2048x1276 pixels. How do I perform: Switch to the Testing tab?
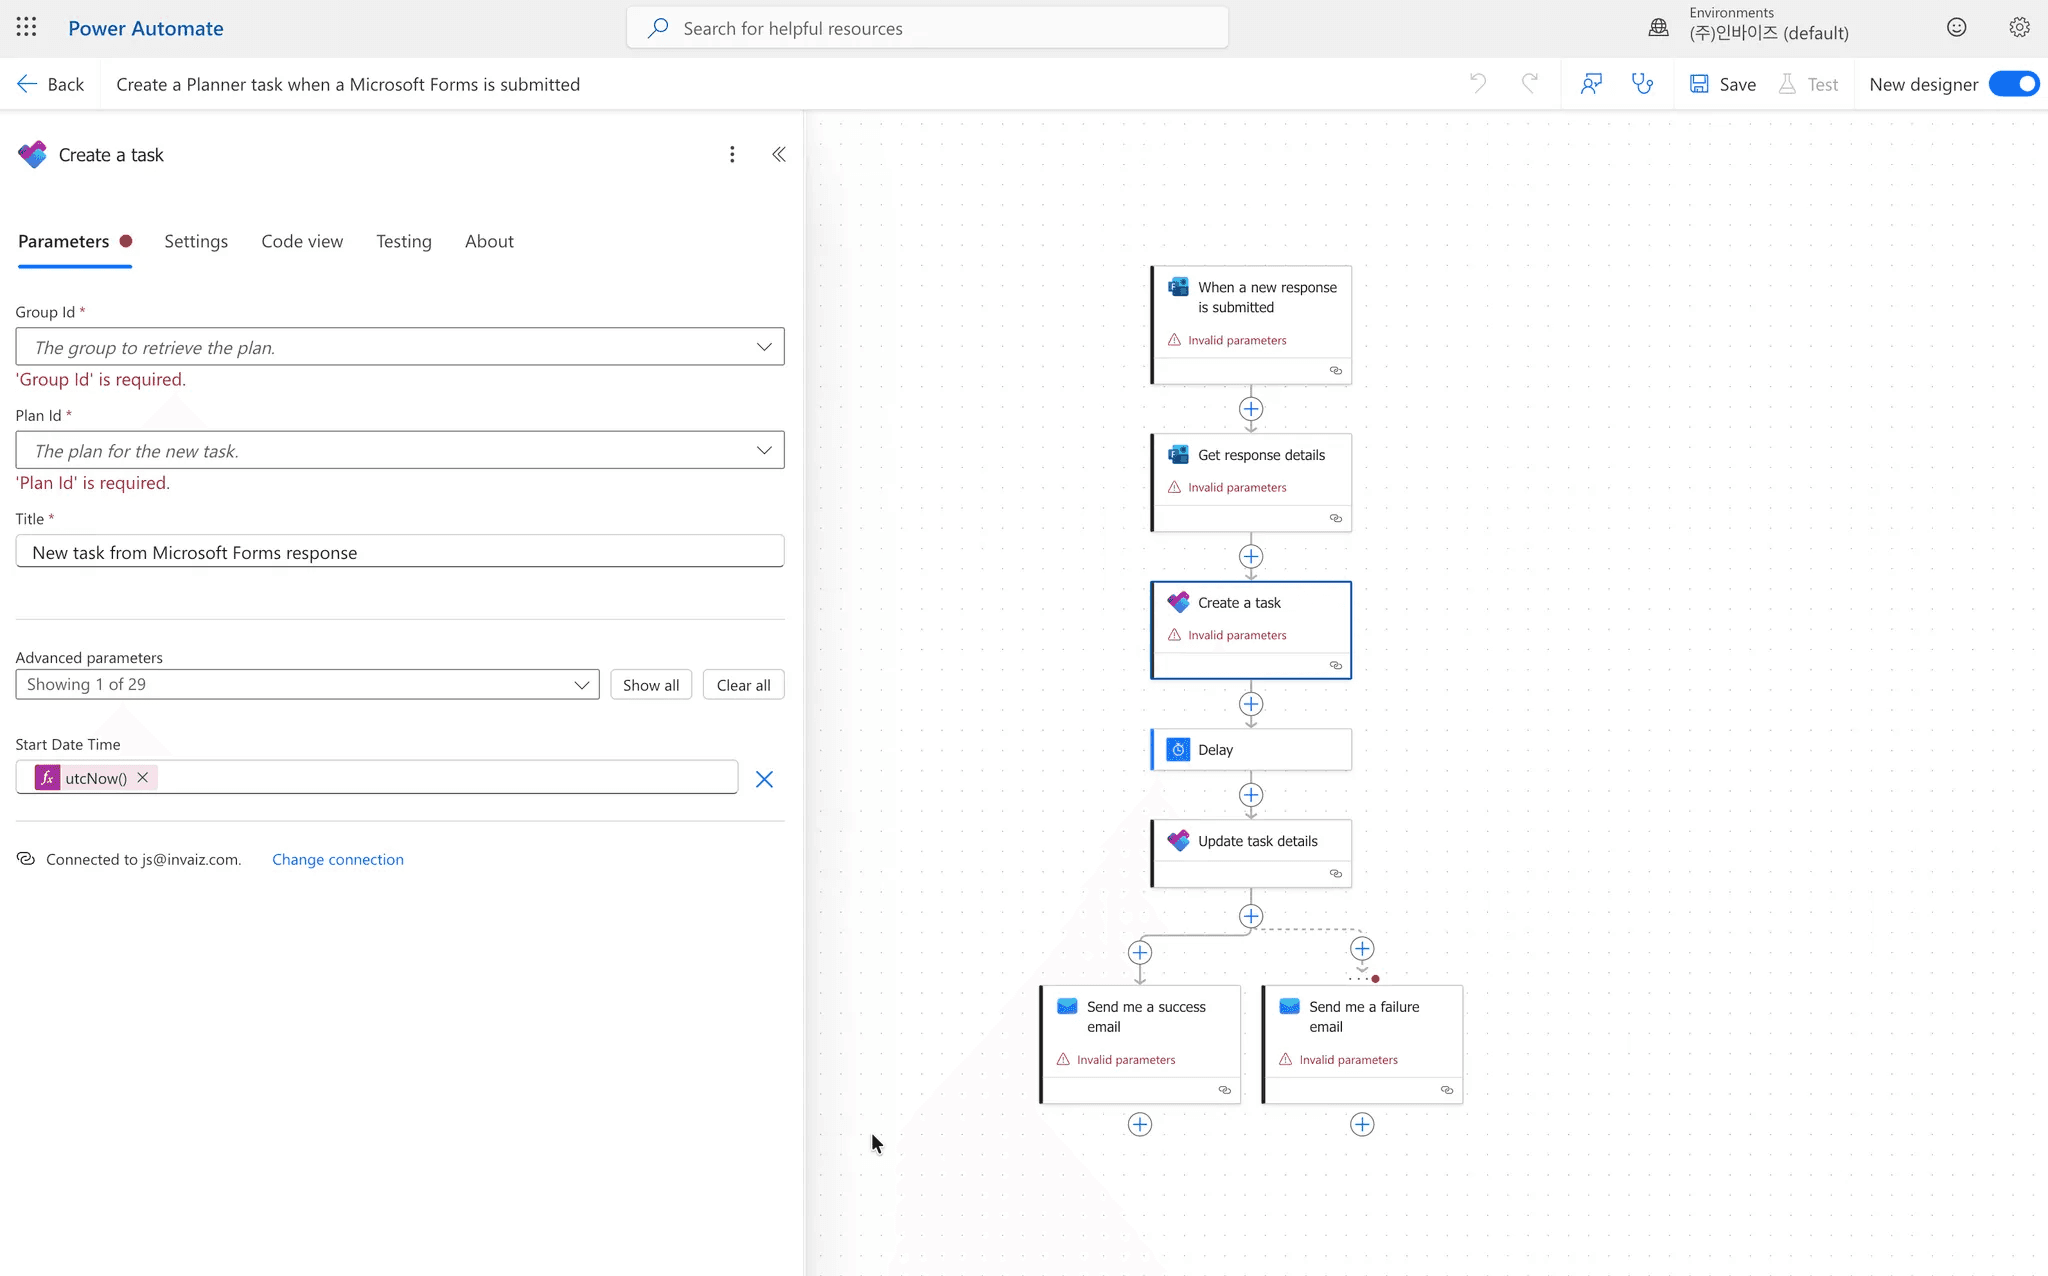(x=404, y=241)
